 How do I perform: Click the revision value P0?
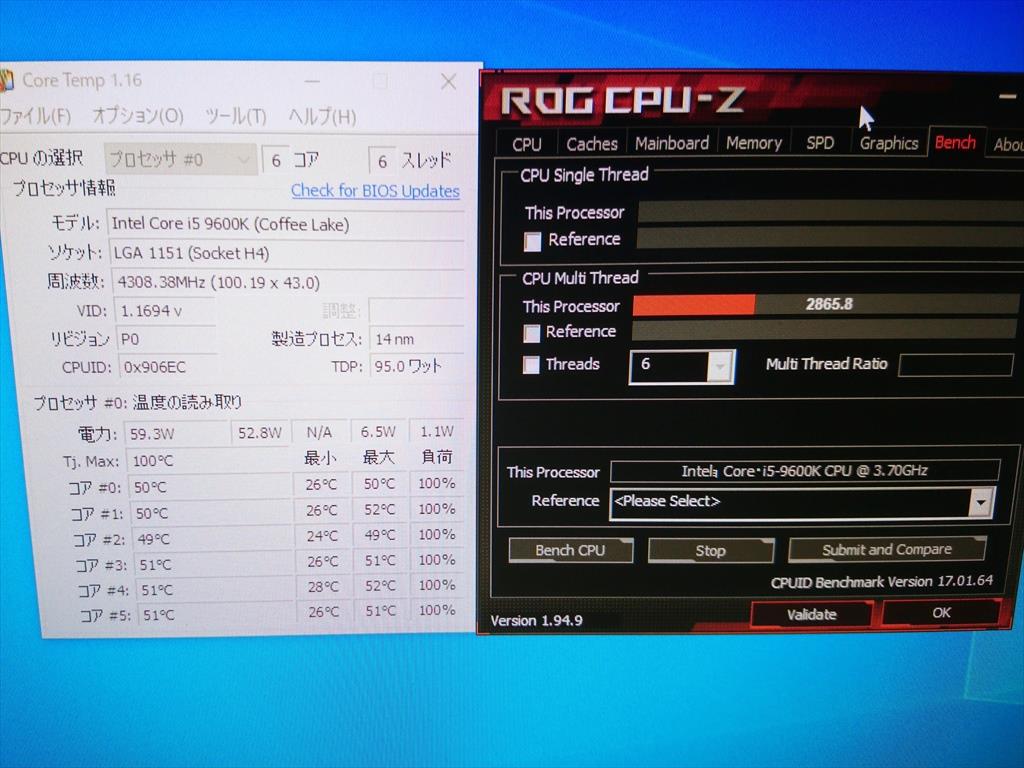(167, 339)
